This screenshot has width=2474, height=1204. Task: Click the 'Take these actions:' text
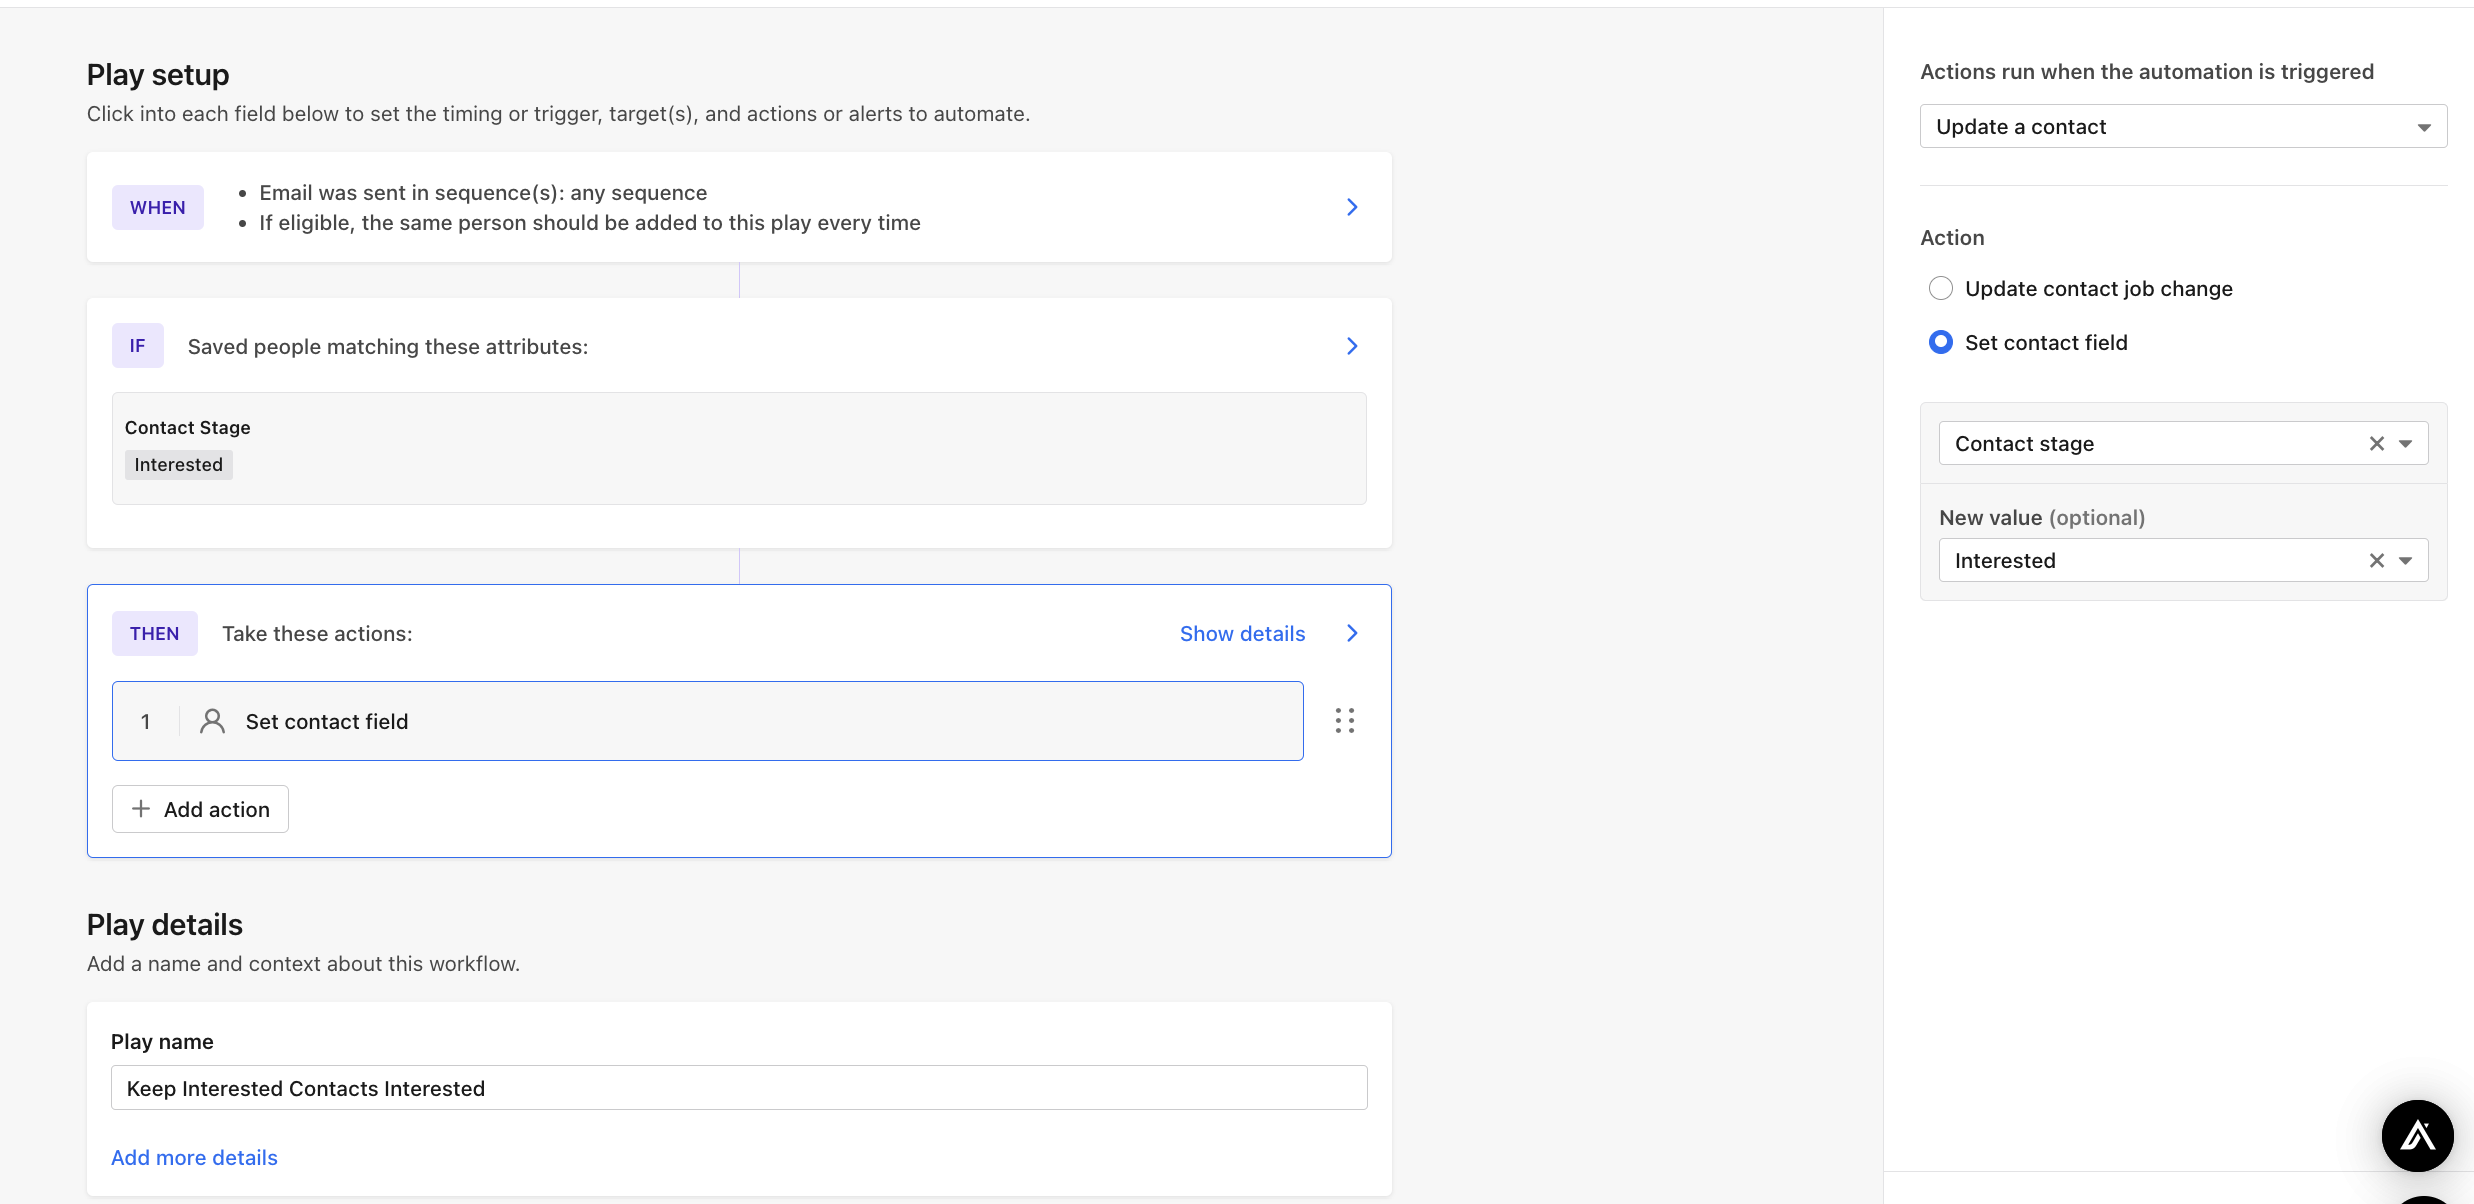click(317, 633)
